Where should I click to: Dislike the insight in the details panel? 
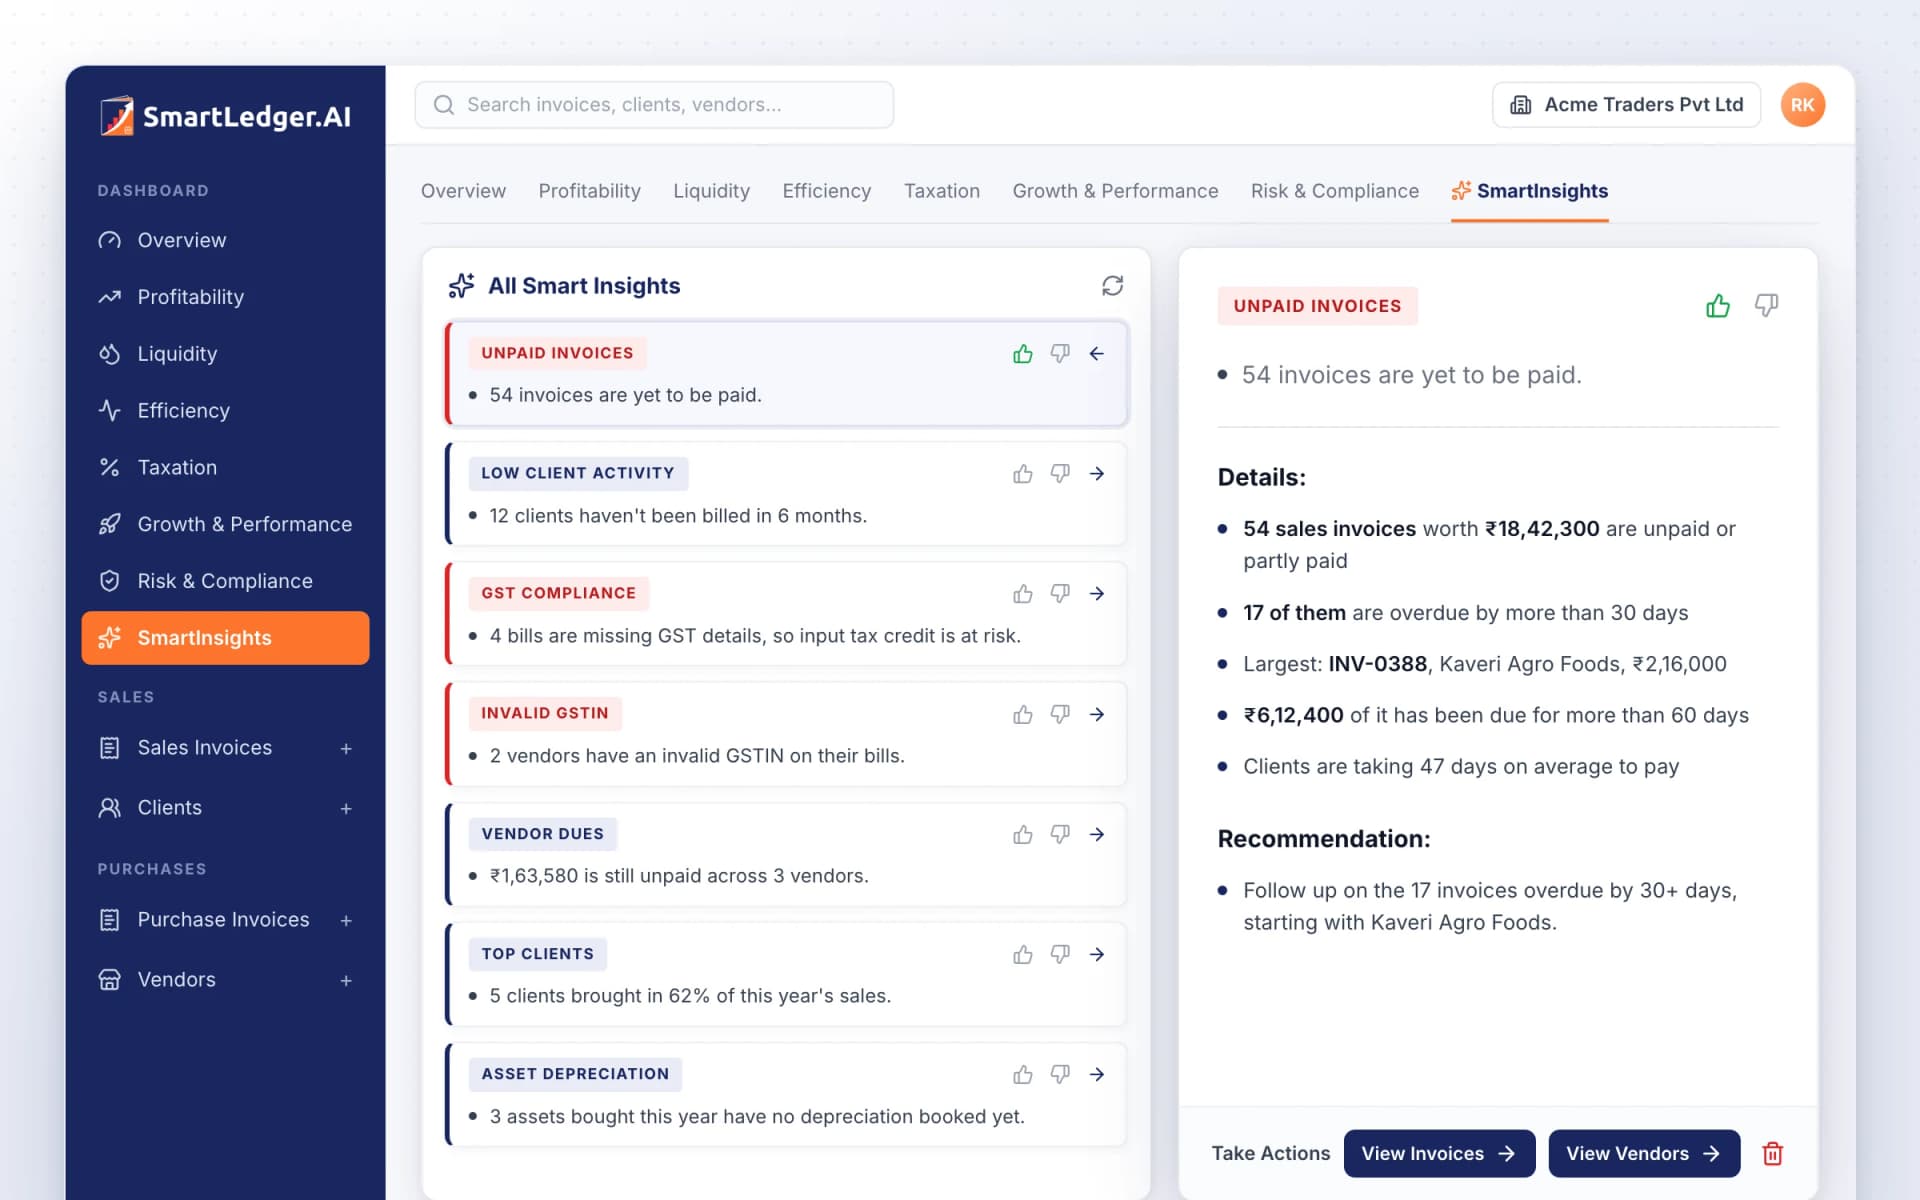(x=1767, y=306)
